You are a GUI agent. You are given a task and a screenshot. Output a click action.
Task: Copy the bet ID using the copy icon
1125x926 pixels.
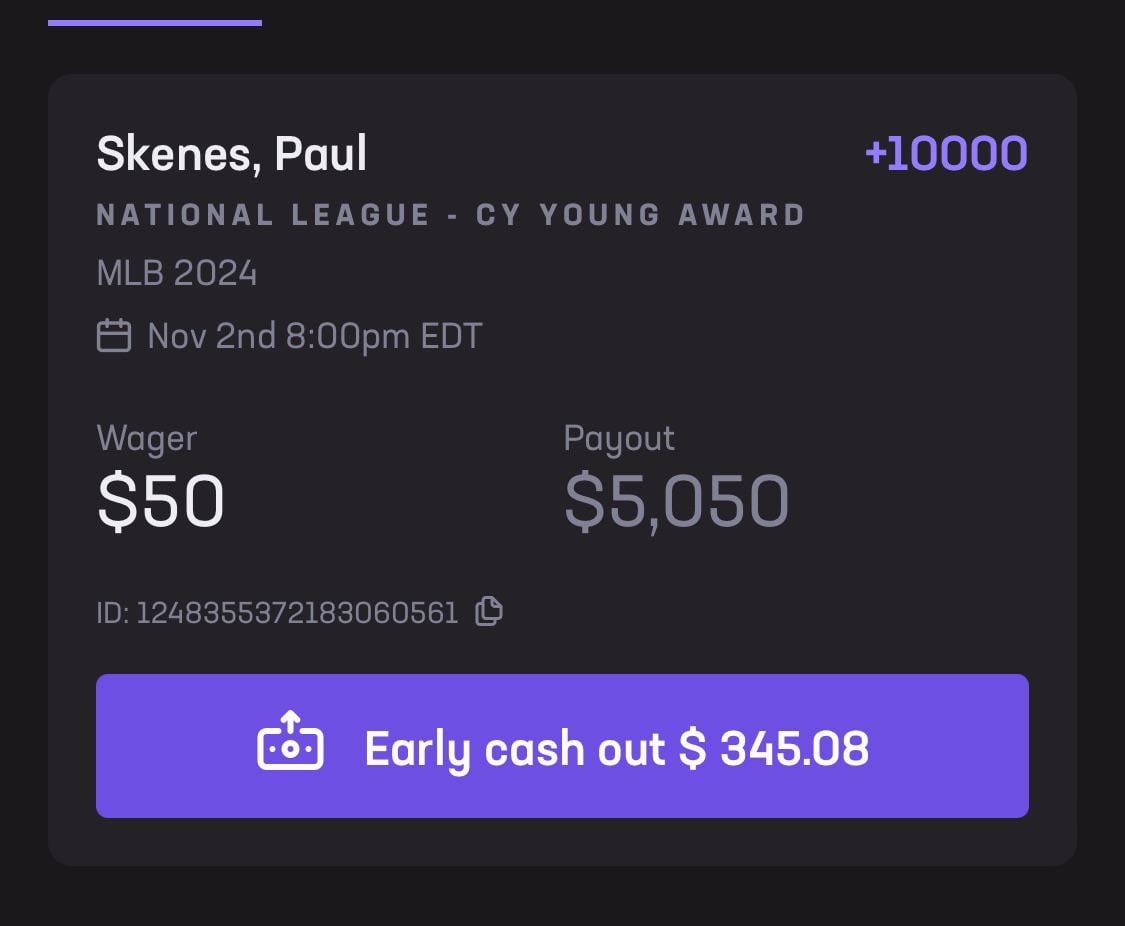[488, 611]
